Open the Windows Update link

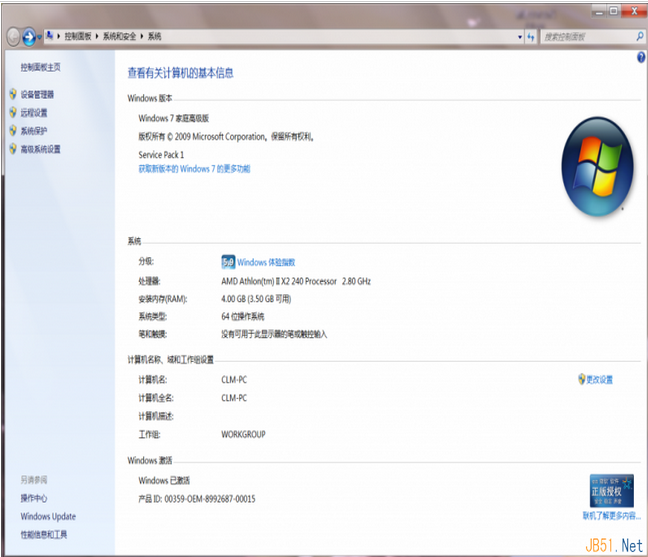[x=48, y=517]
